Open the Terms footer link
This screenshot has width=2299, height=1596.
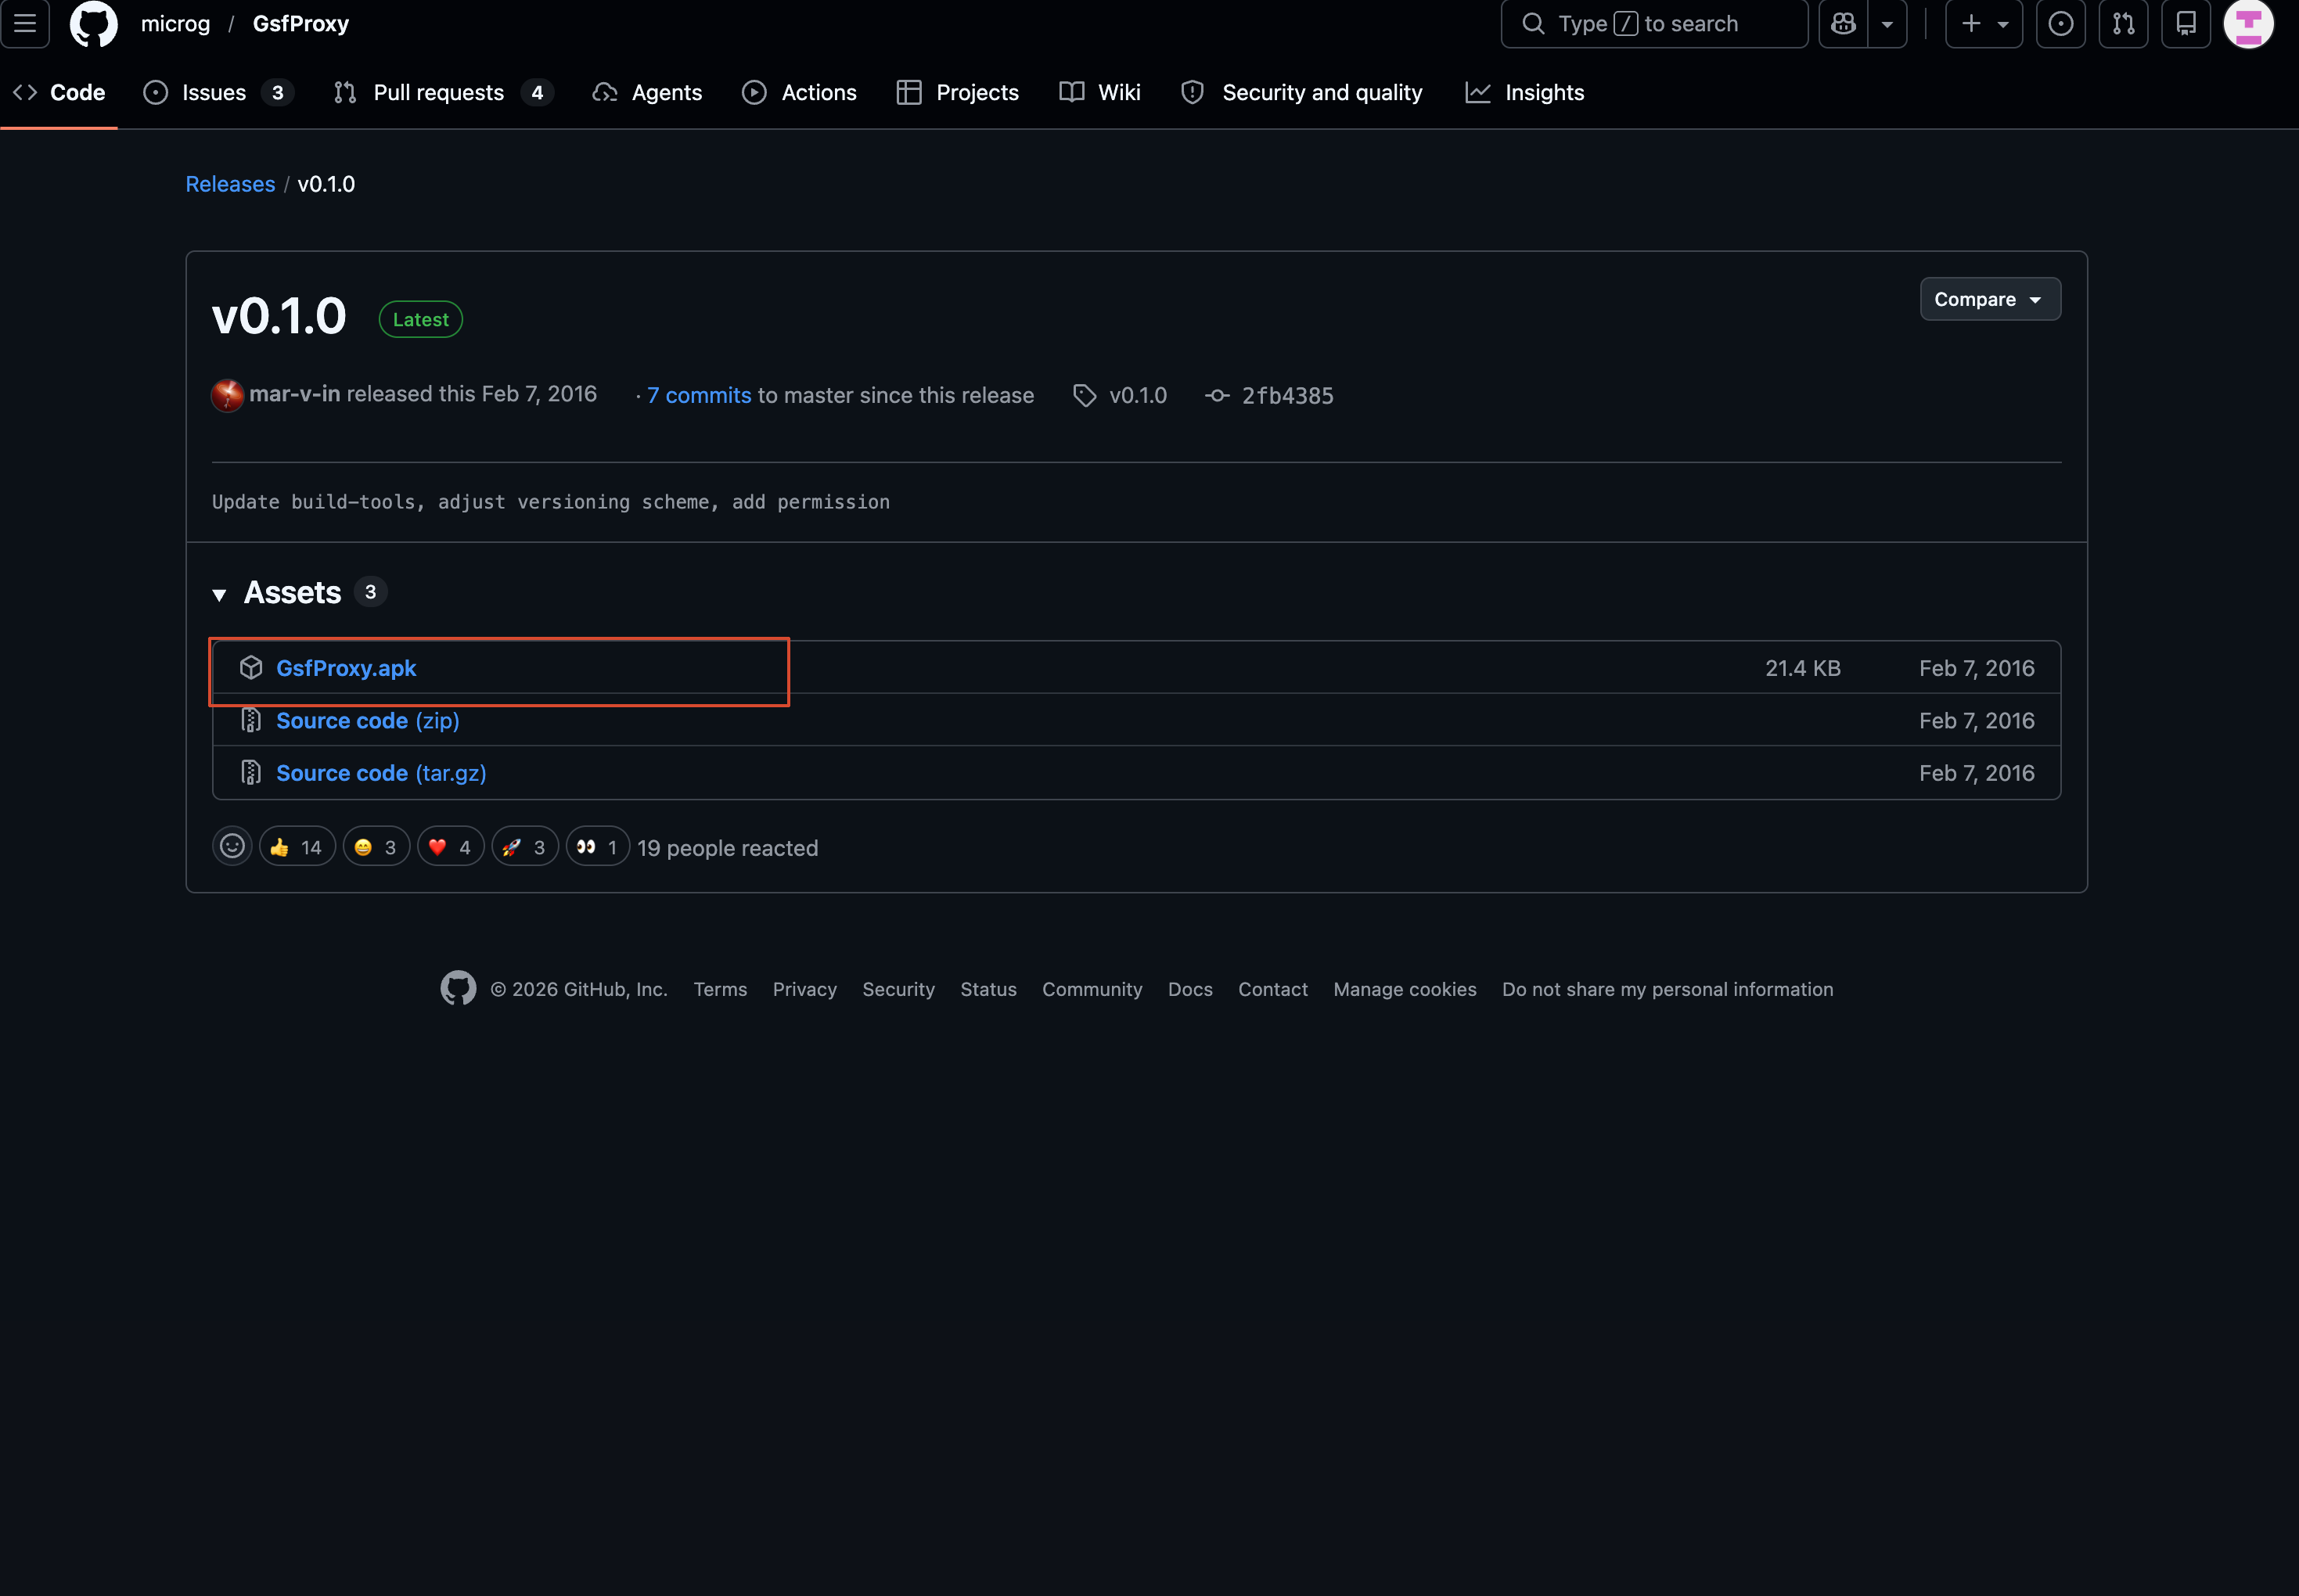(720, 990)
